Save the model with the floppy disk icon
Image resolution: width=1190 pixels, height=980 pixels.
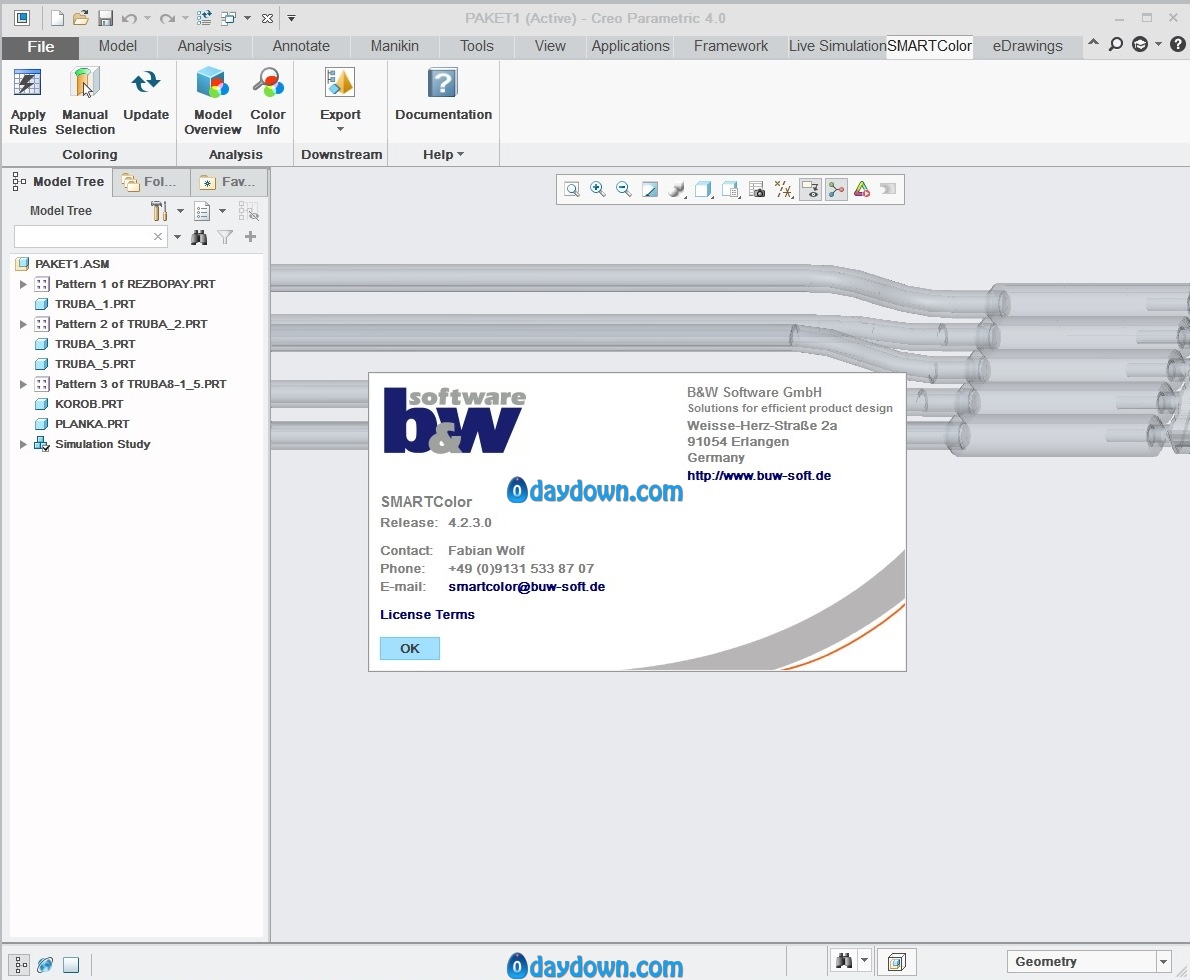point(105,18)
